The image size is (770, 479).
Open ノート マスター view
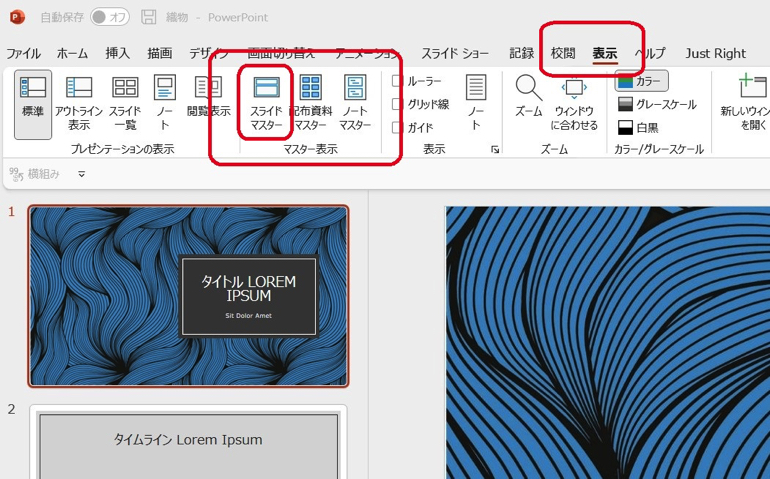pyautogui.click(x=355, y=104)
